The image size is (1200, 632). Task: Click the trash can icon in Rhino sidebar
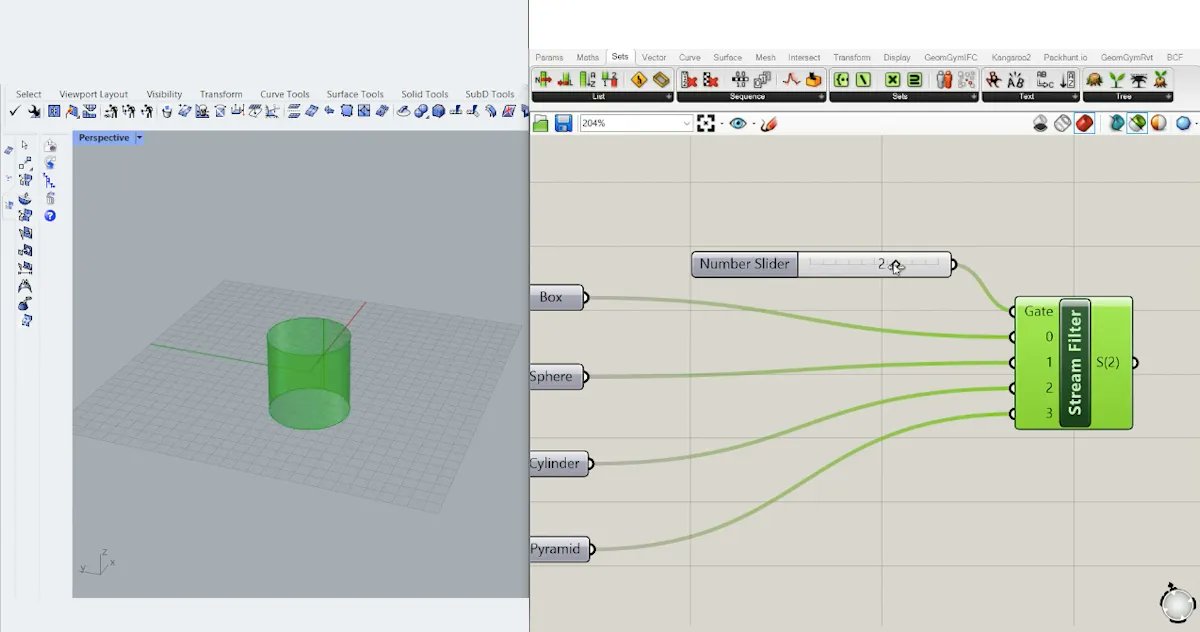[x=50, y=198]
